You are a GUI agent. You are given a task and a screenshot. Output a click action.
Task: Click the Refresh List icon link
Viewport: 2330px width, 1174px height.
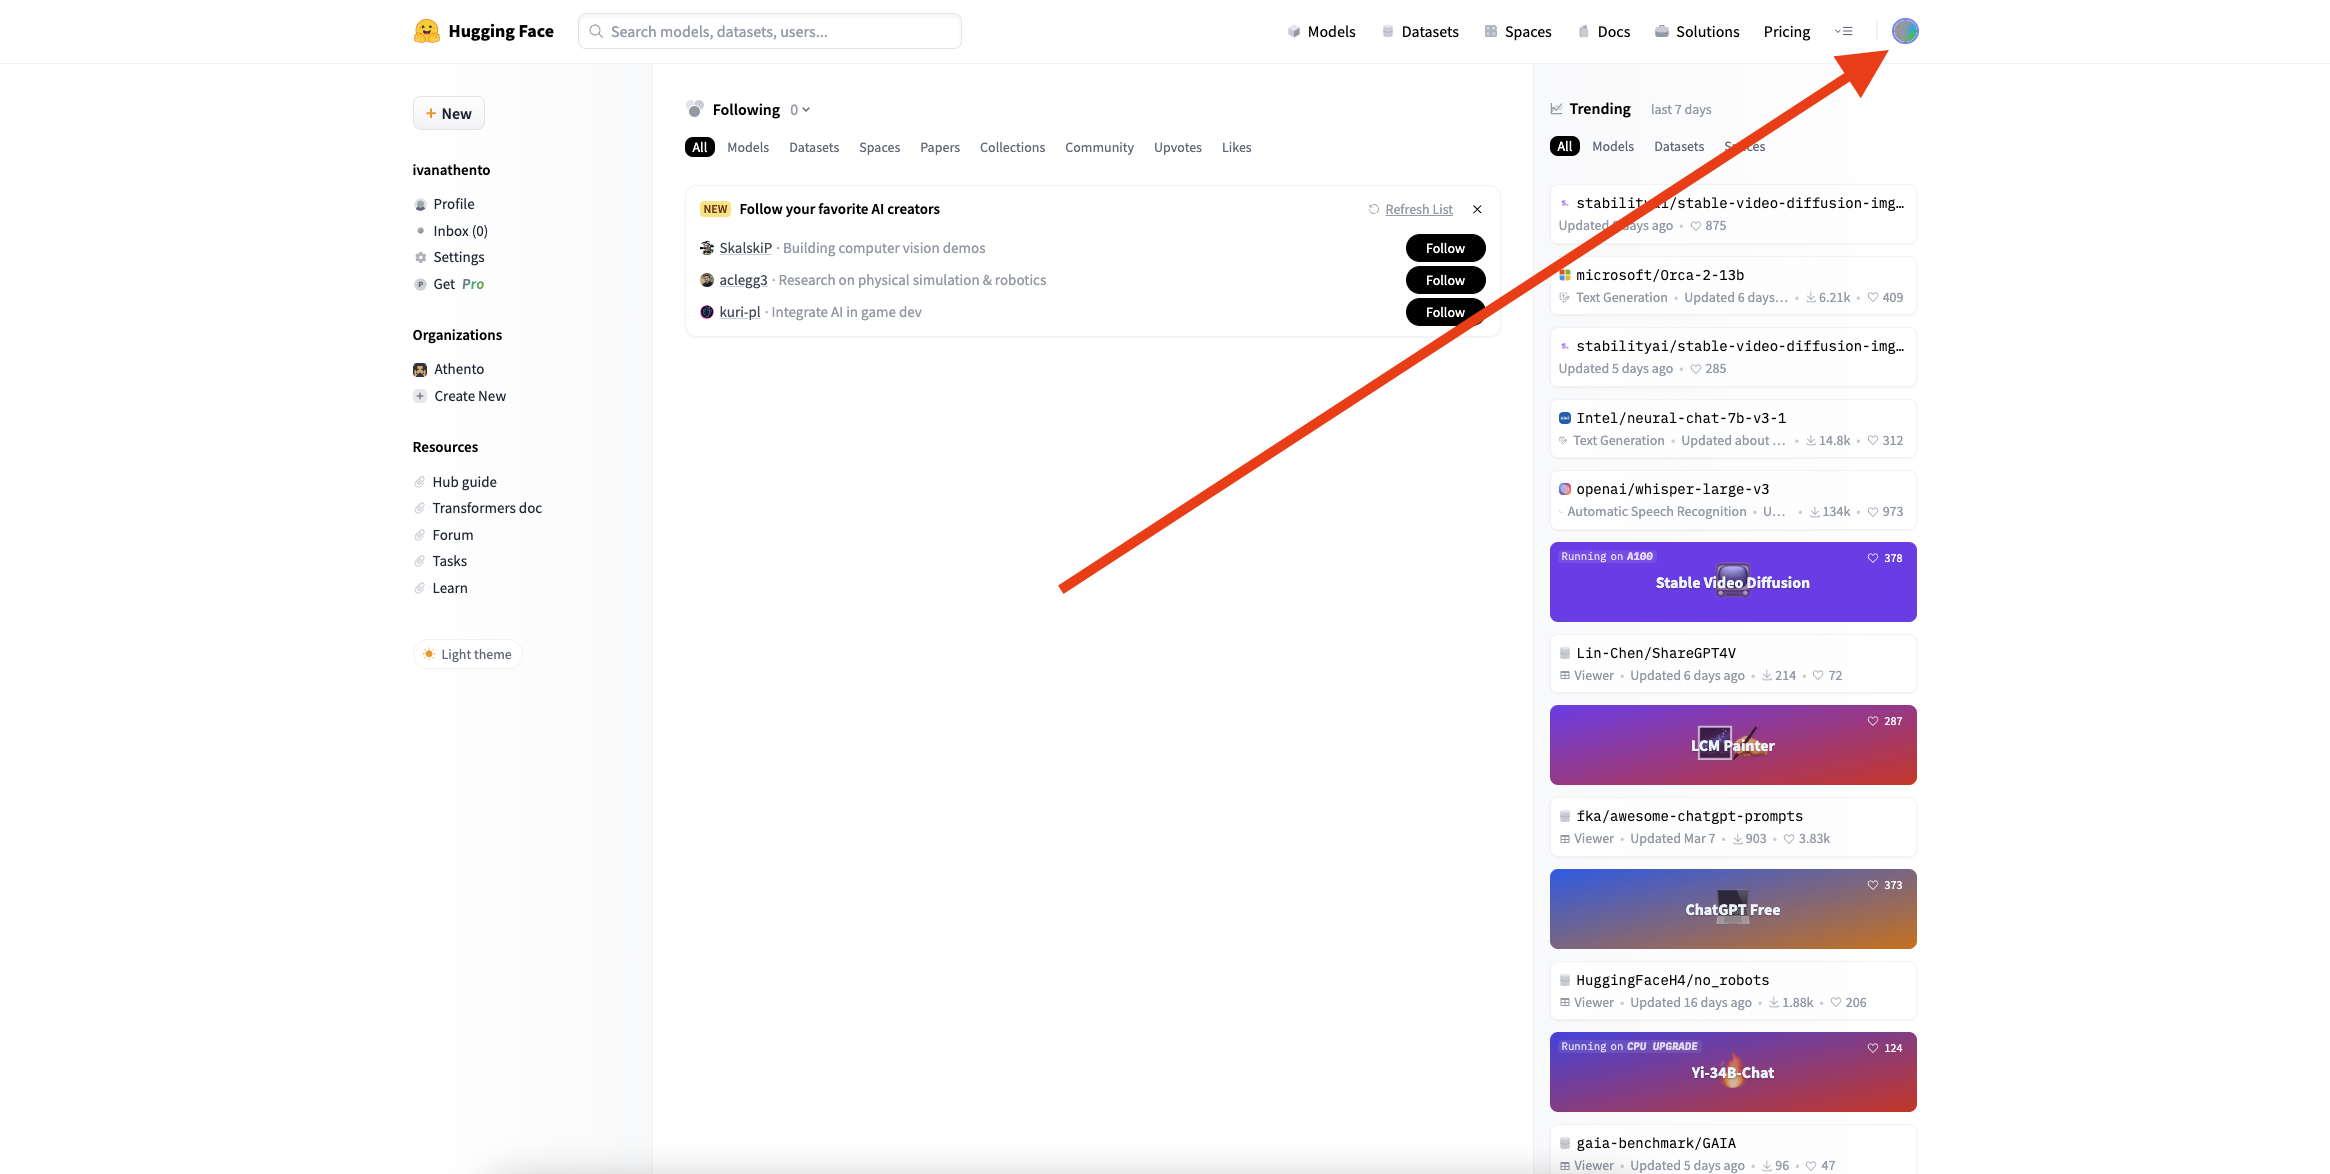click(1374, 209)
